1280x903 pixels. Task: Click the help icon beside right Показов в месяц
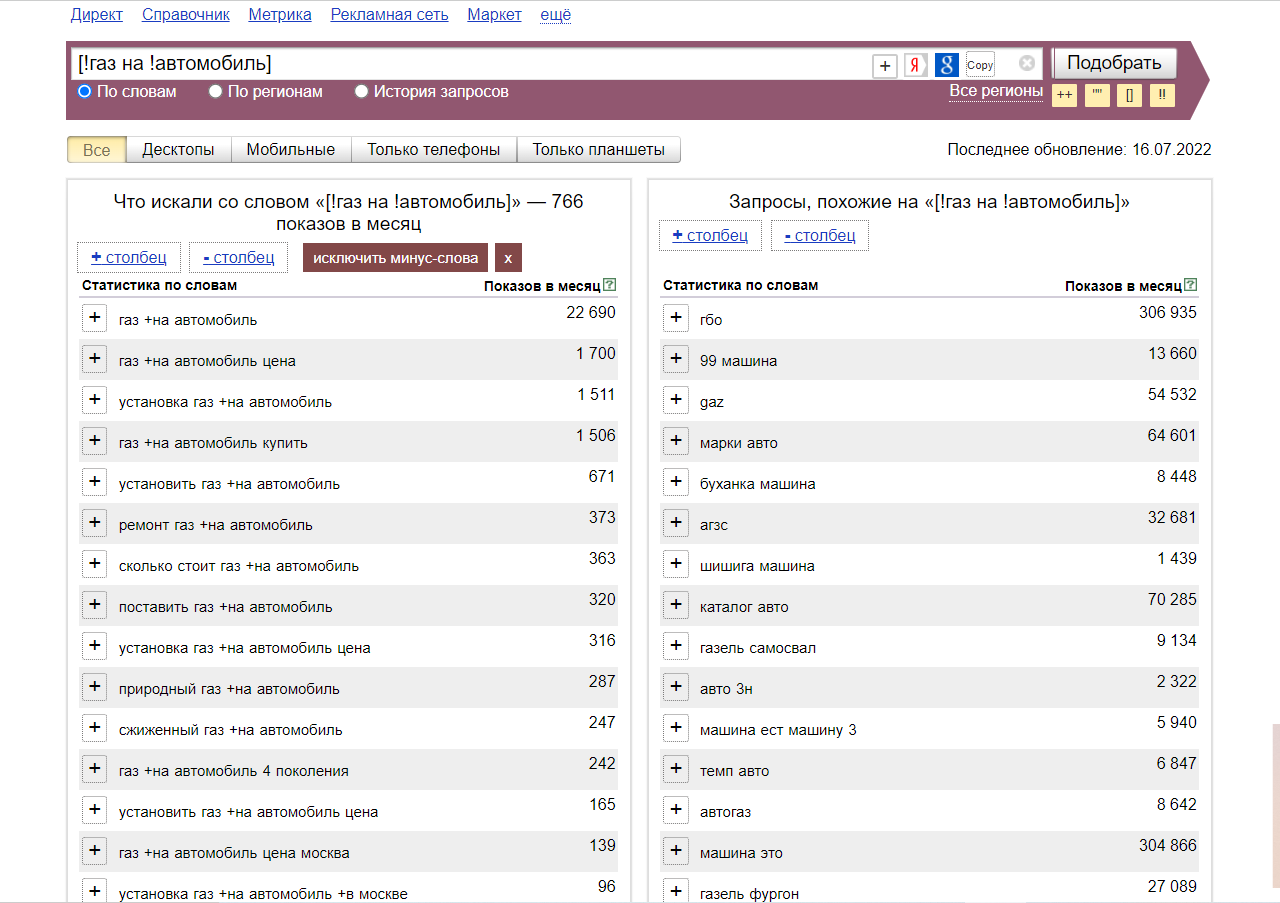coord(1191,285)
